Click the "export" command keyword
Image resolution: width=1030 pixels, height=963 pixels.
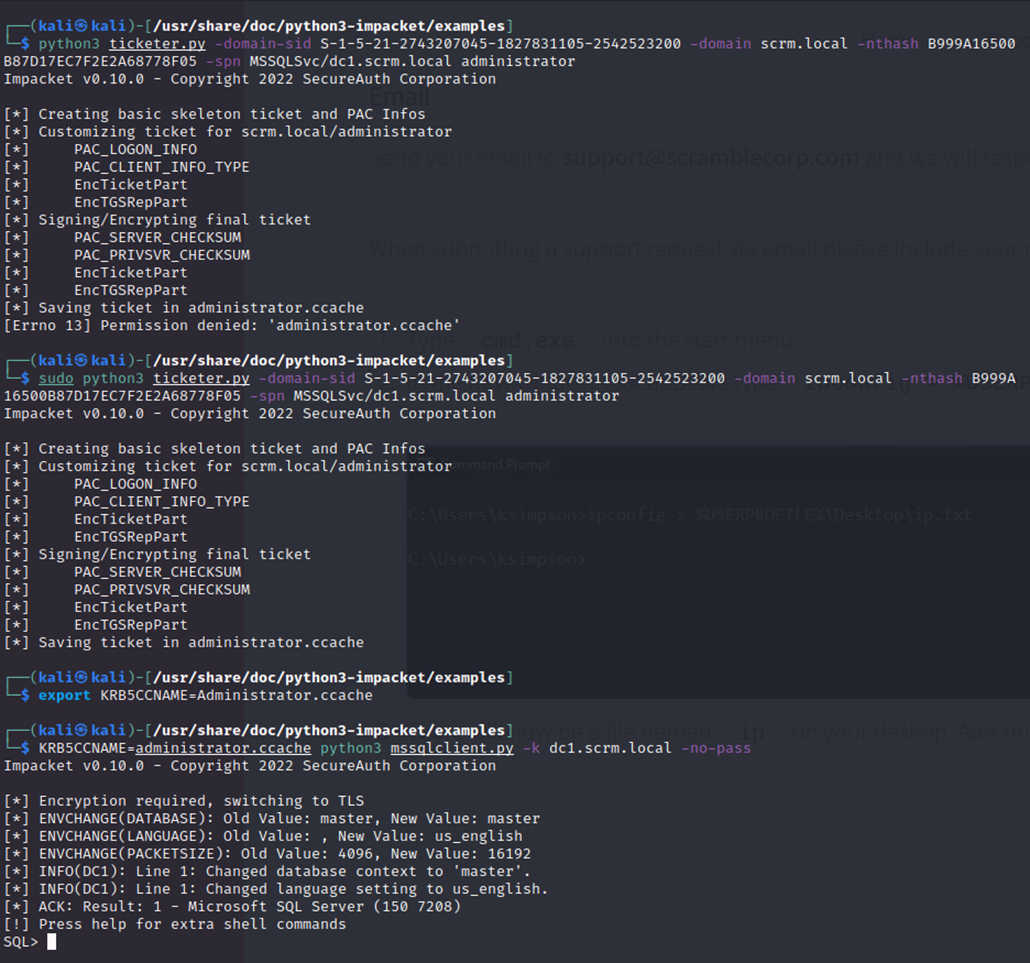point(64,695)
